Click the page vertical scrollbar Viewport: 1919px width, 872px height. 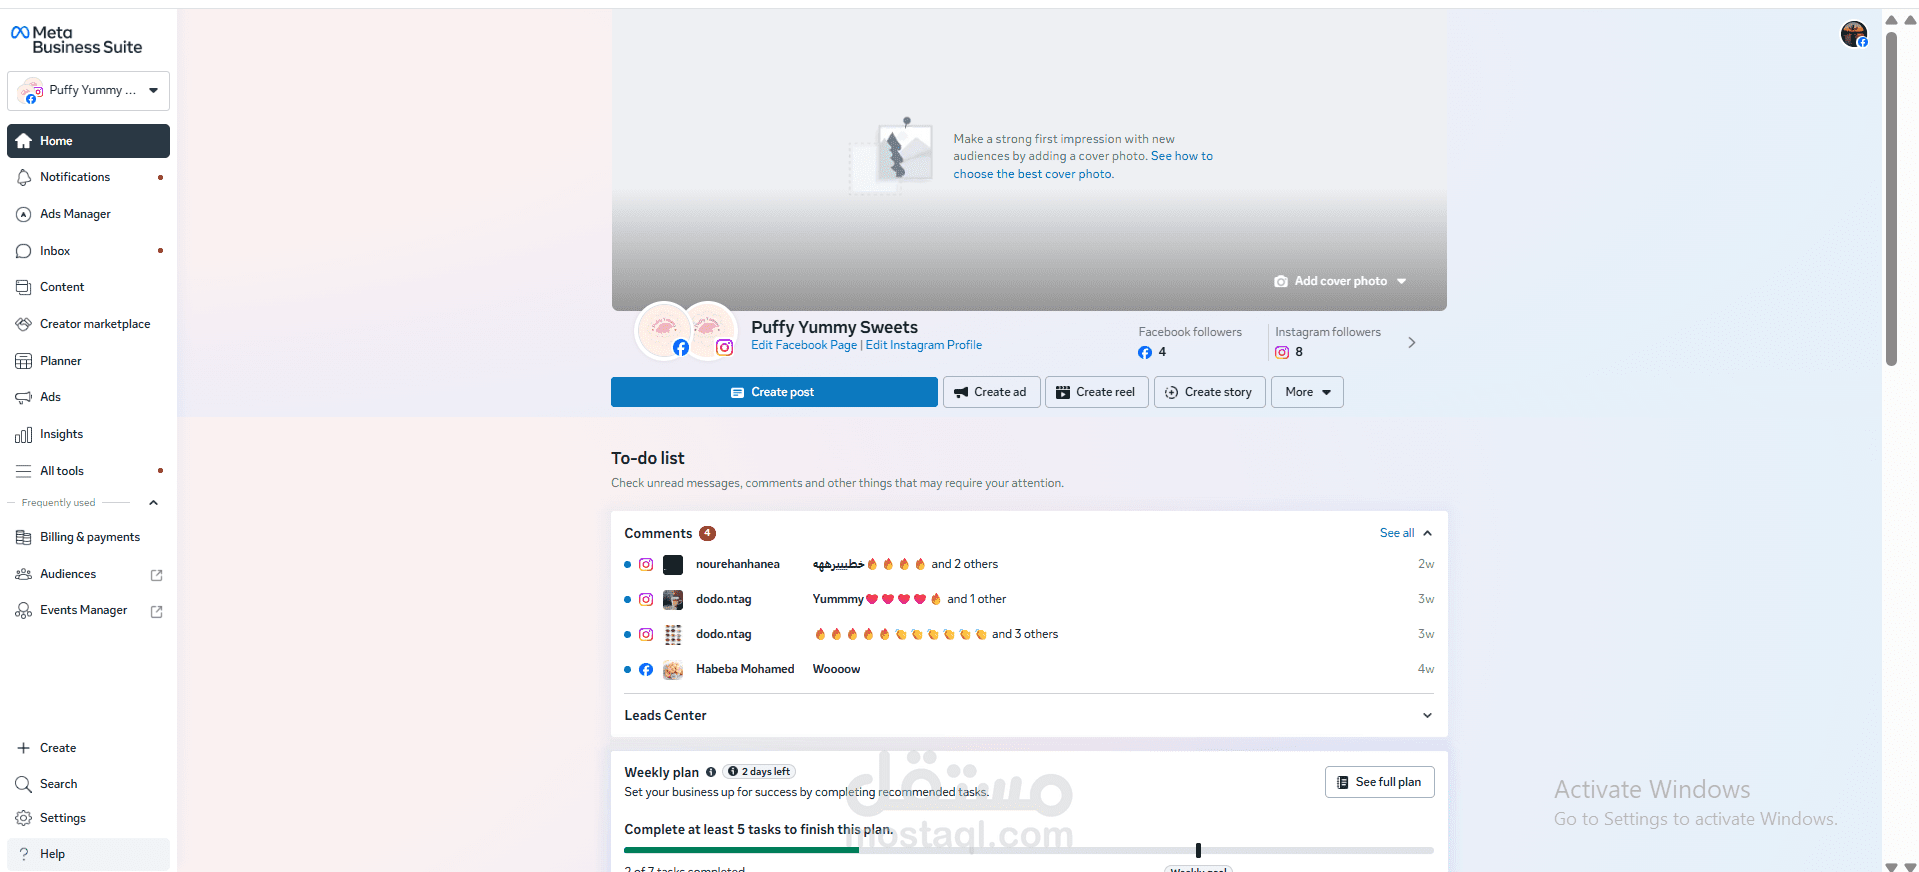(1891, 200)
